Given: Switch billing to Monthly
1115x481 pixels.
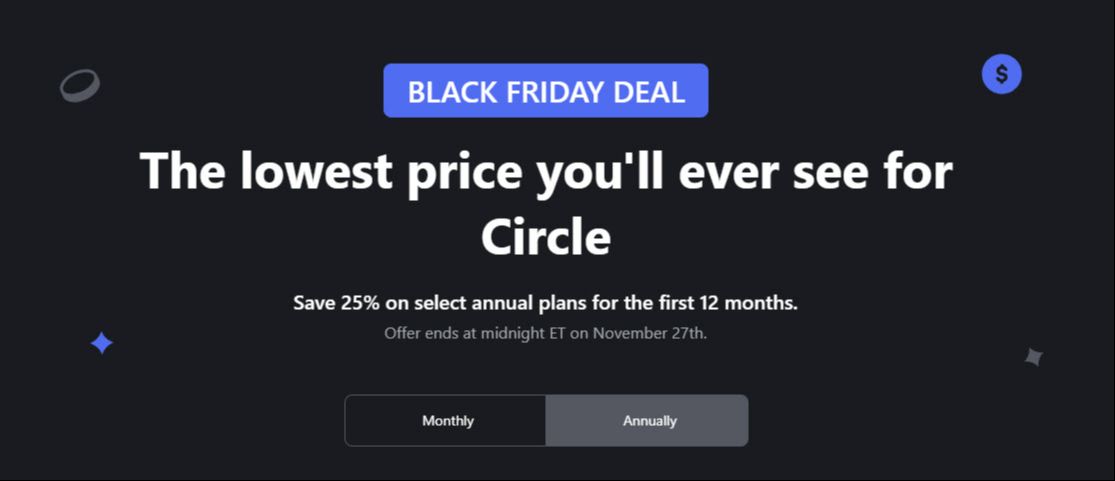Looking at the screenshot, I should (446, 421).
